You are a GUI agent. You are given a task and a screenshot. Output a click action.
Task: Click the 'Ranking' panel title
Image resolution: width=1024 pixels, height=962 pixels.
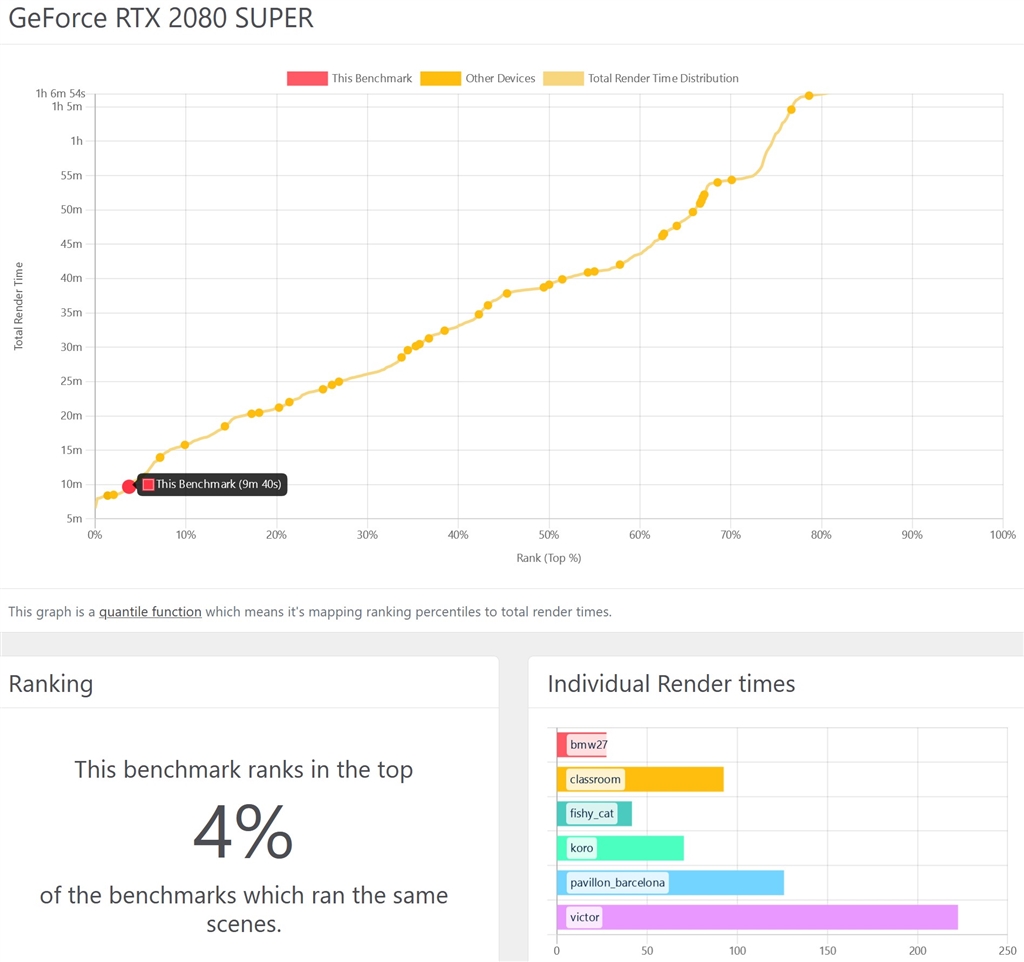[x=51, y=684]
